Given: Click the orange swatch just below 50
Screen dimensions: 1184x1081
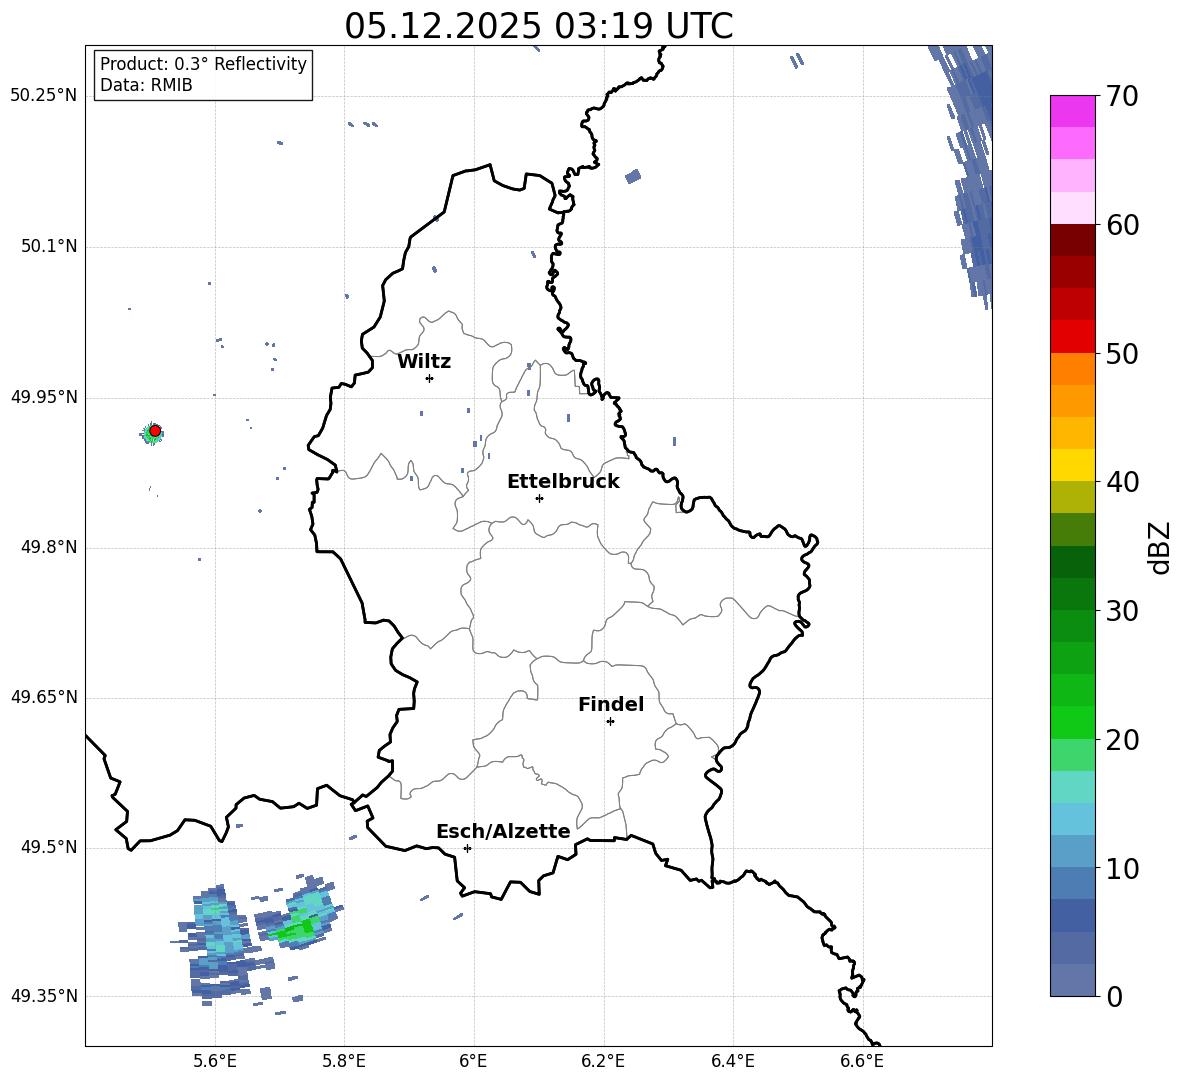Looking at the screenshot, I should (x=1072, y=369).
